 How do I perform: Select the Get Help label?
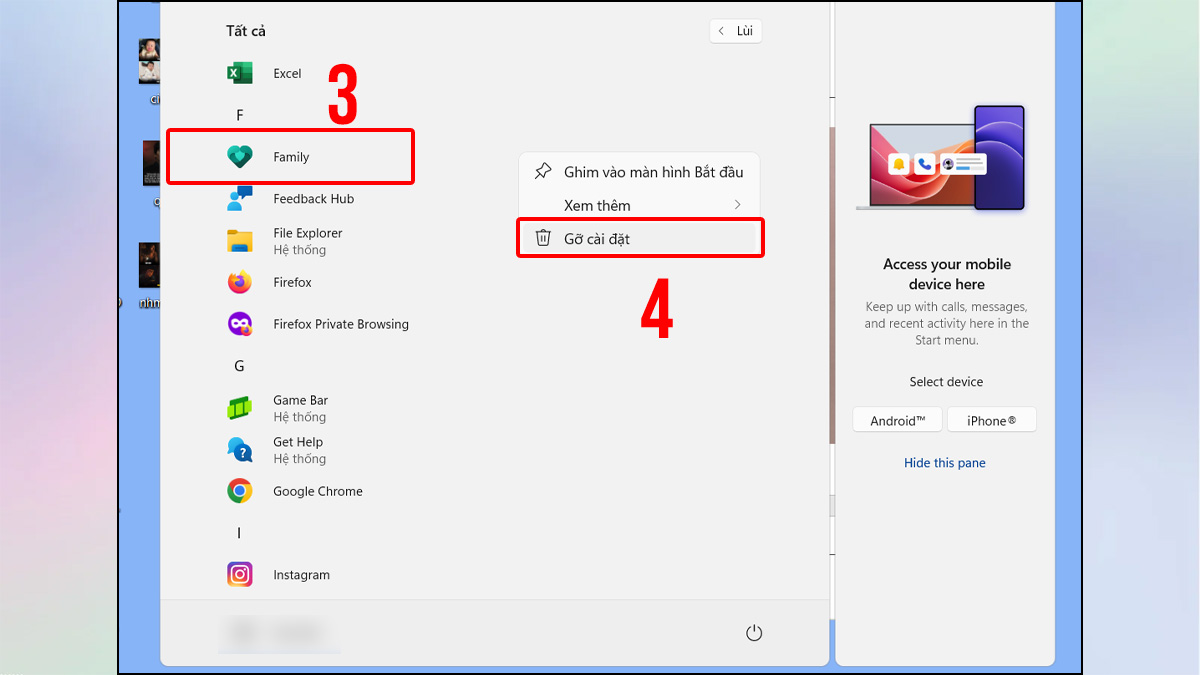click(x=298, y=442)
